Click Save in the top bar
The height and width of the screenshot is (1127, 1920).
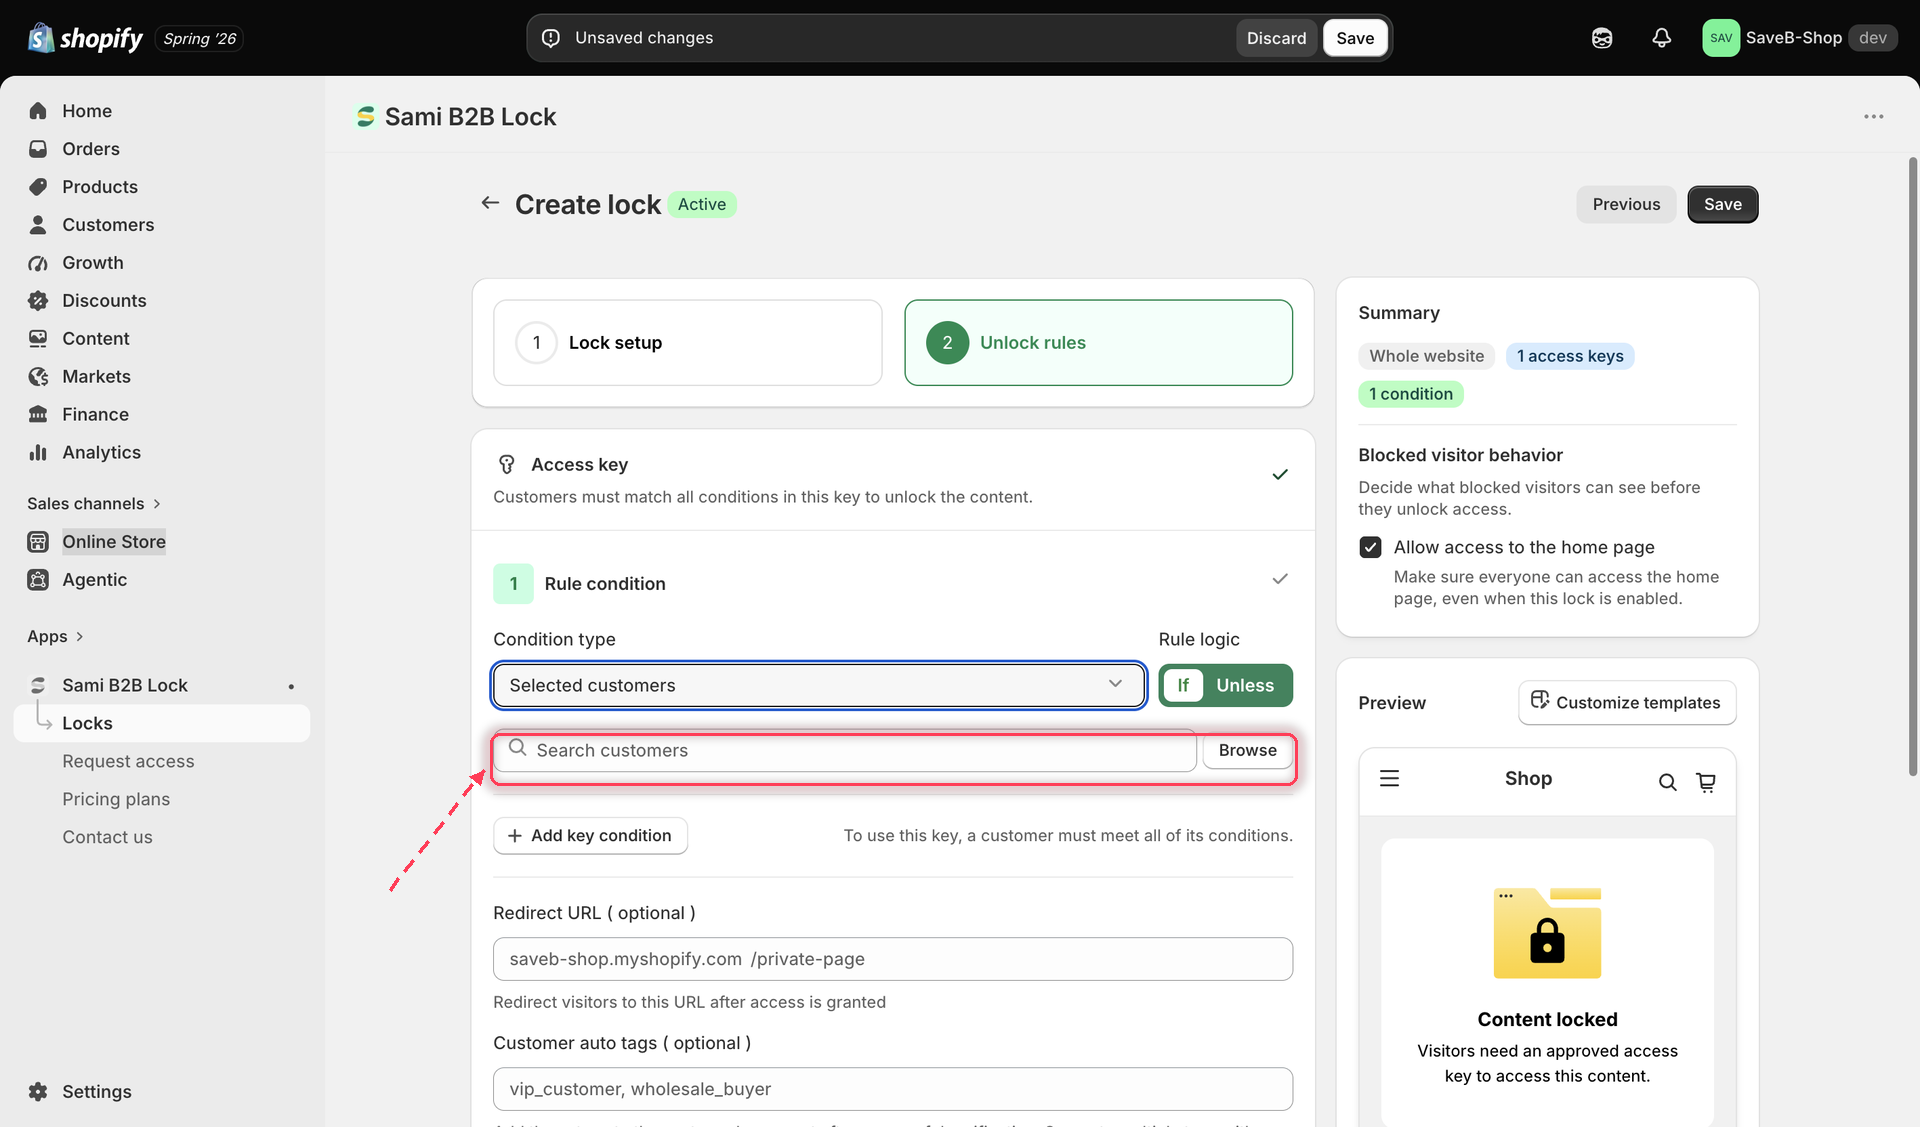point(1355,38)
